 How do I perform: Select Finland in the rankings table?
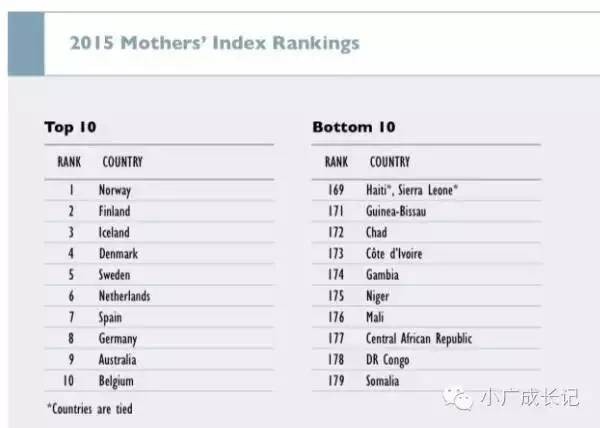coord(114,211)
